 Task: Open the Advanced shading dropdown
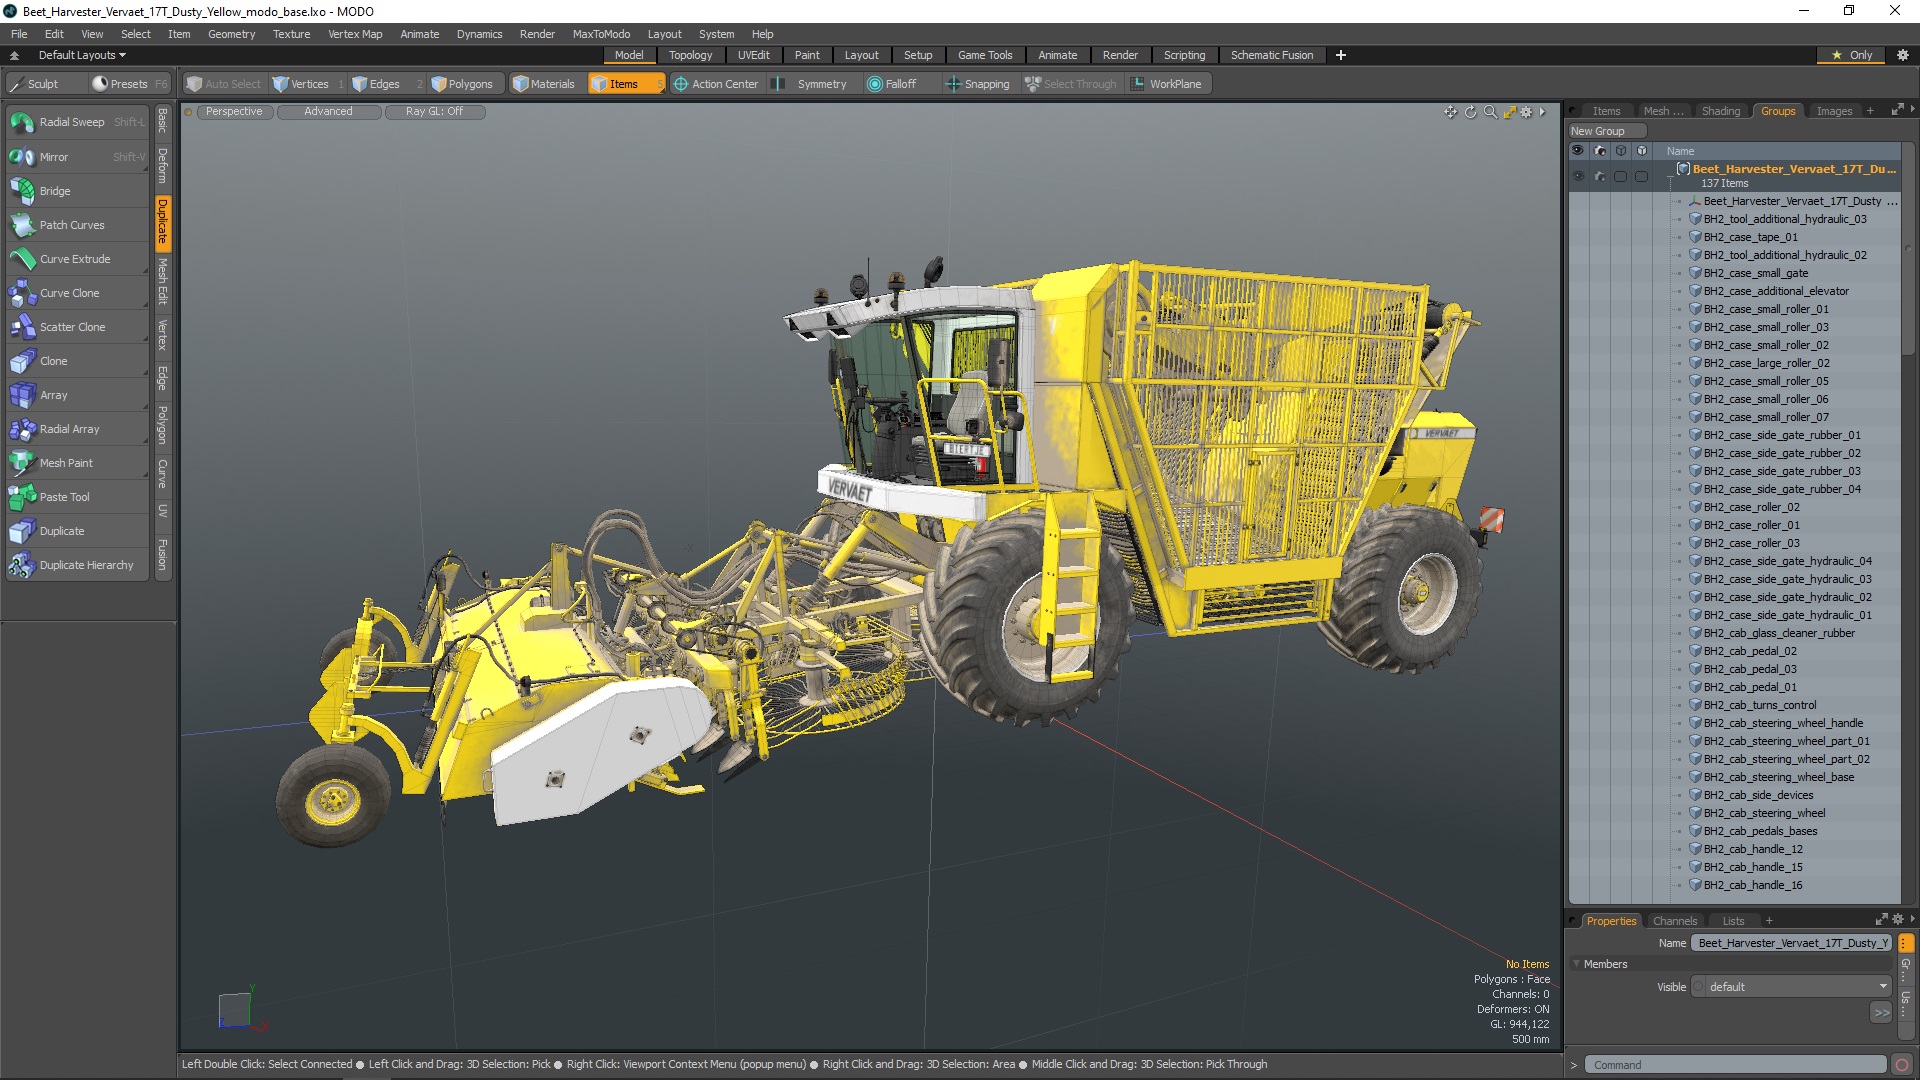click(328, 112)
